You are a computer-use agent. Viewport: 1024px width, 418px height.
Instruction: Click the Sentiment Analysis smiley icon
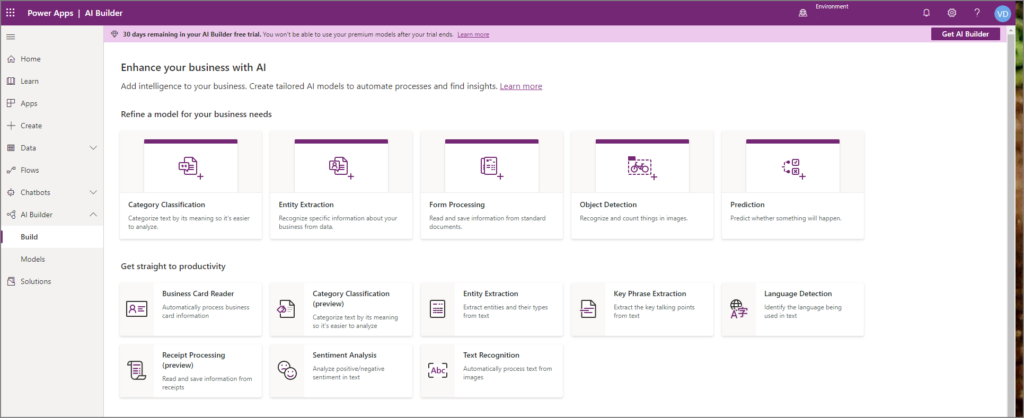[287, 370]
